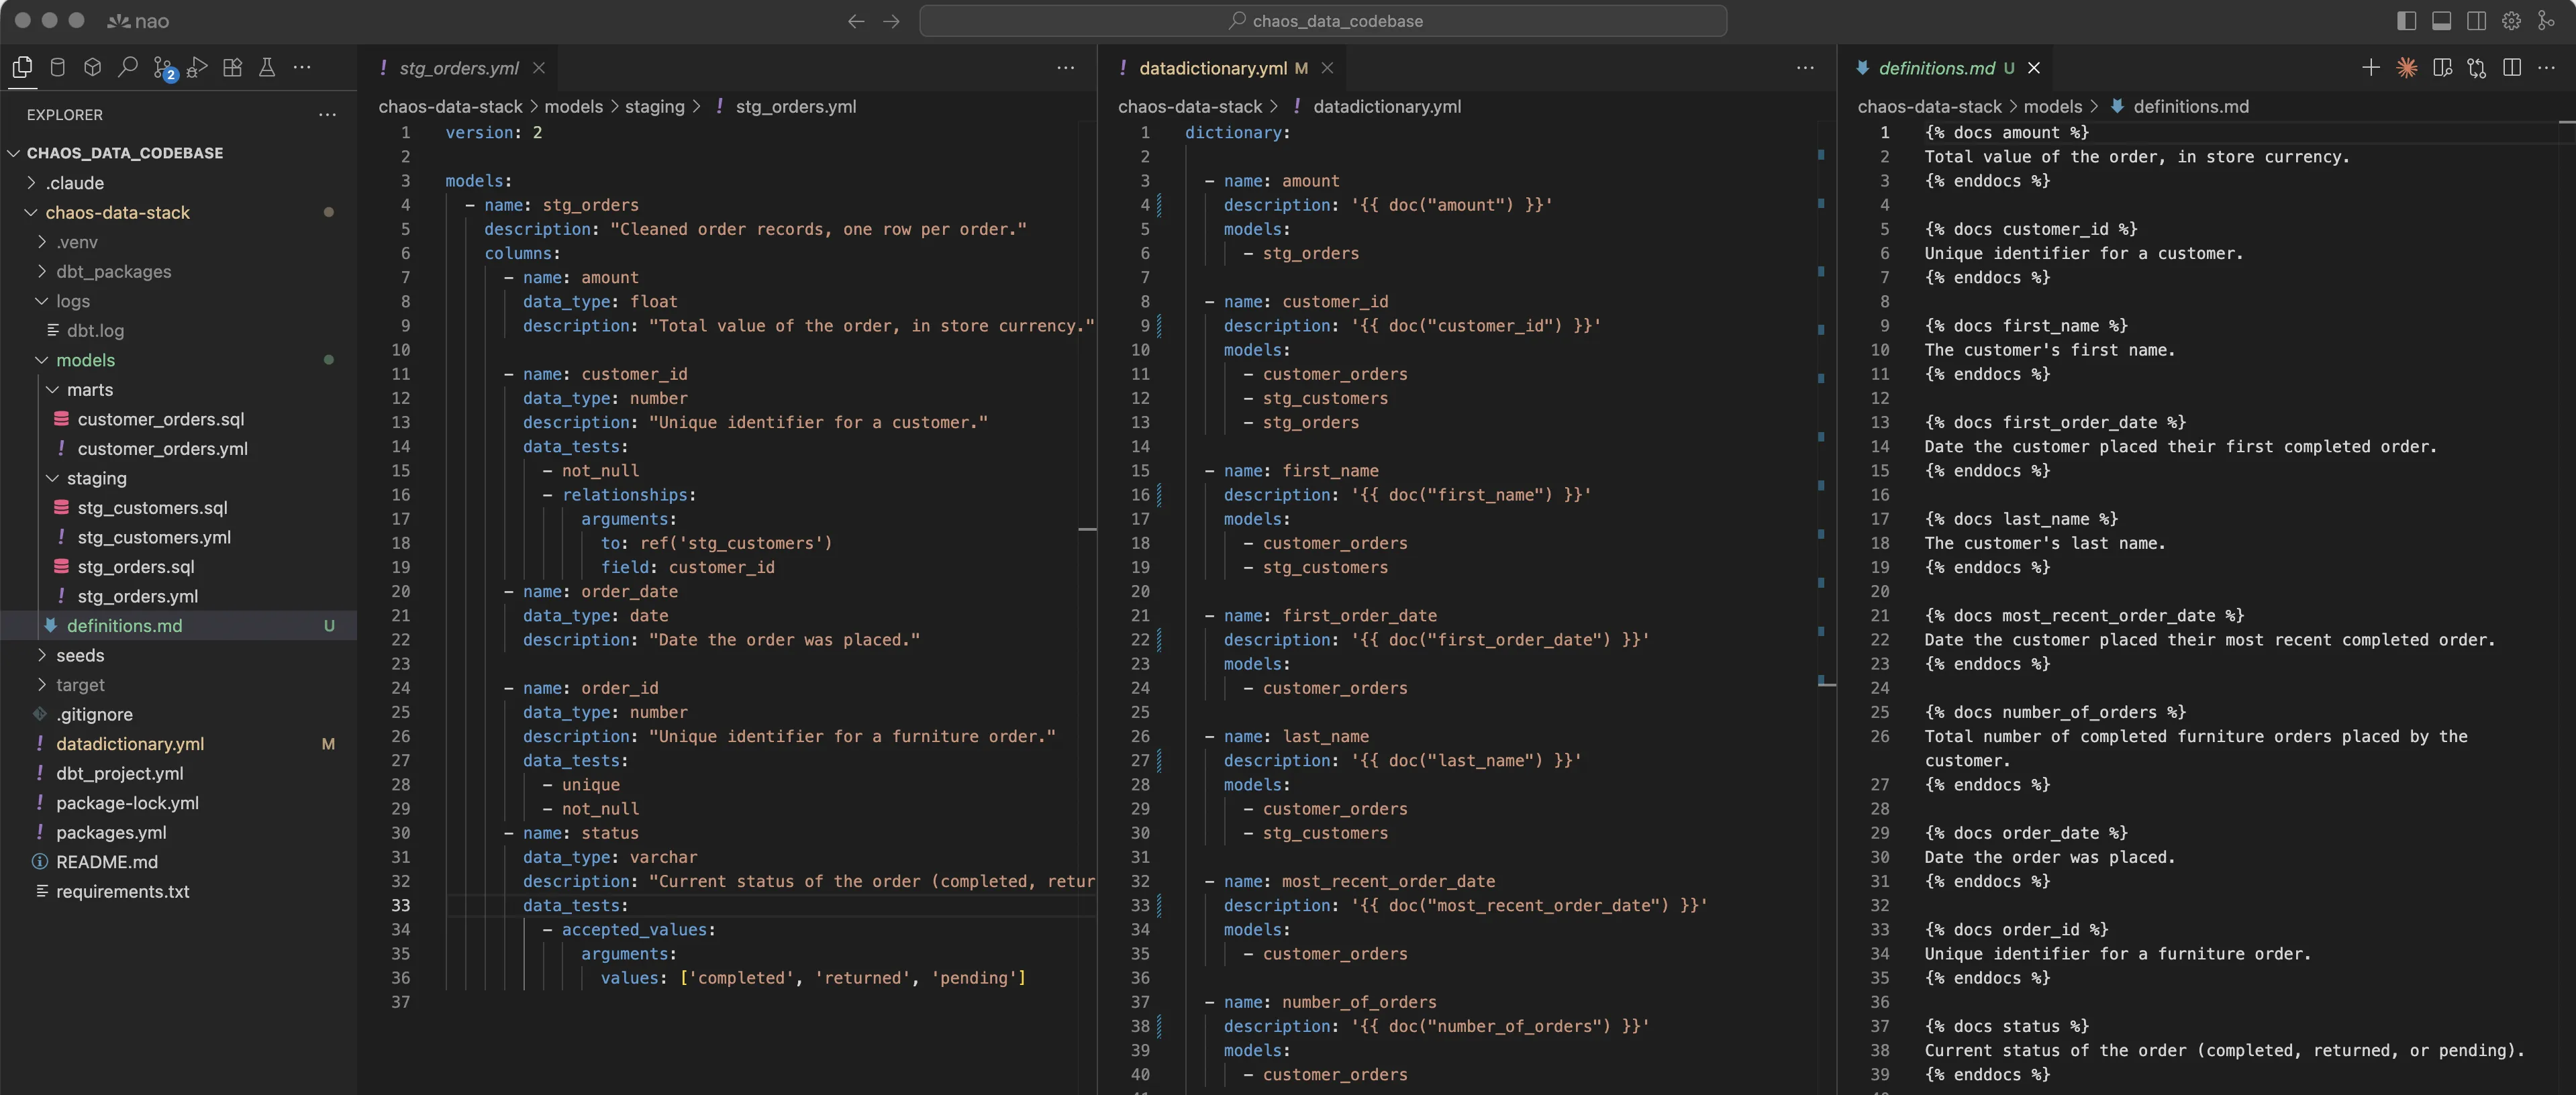This screenshot has height=1095, width=2576.
Task: Open the Manage settings gear in title bar
Action: pos(2511,21)
